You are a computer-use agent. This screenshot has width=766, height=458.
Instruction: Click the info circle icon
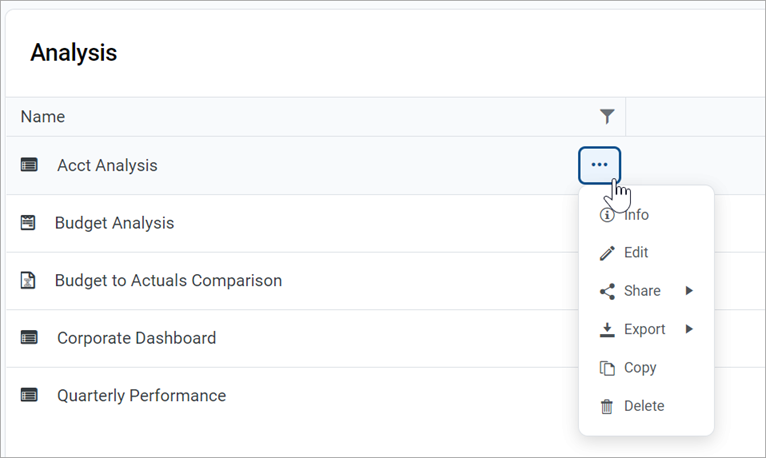(x=606, y=215)
